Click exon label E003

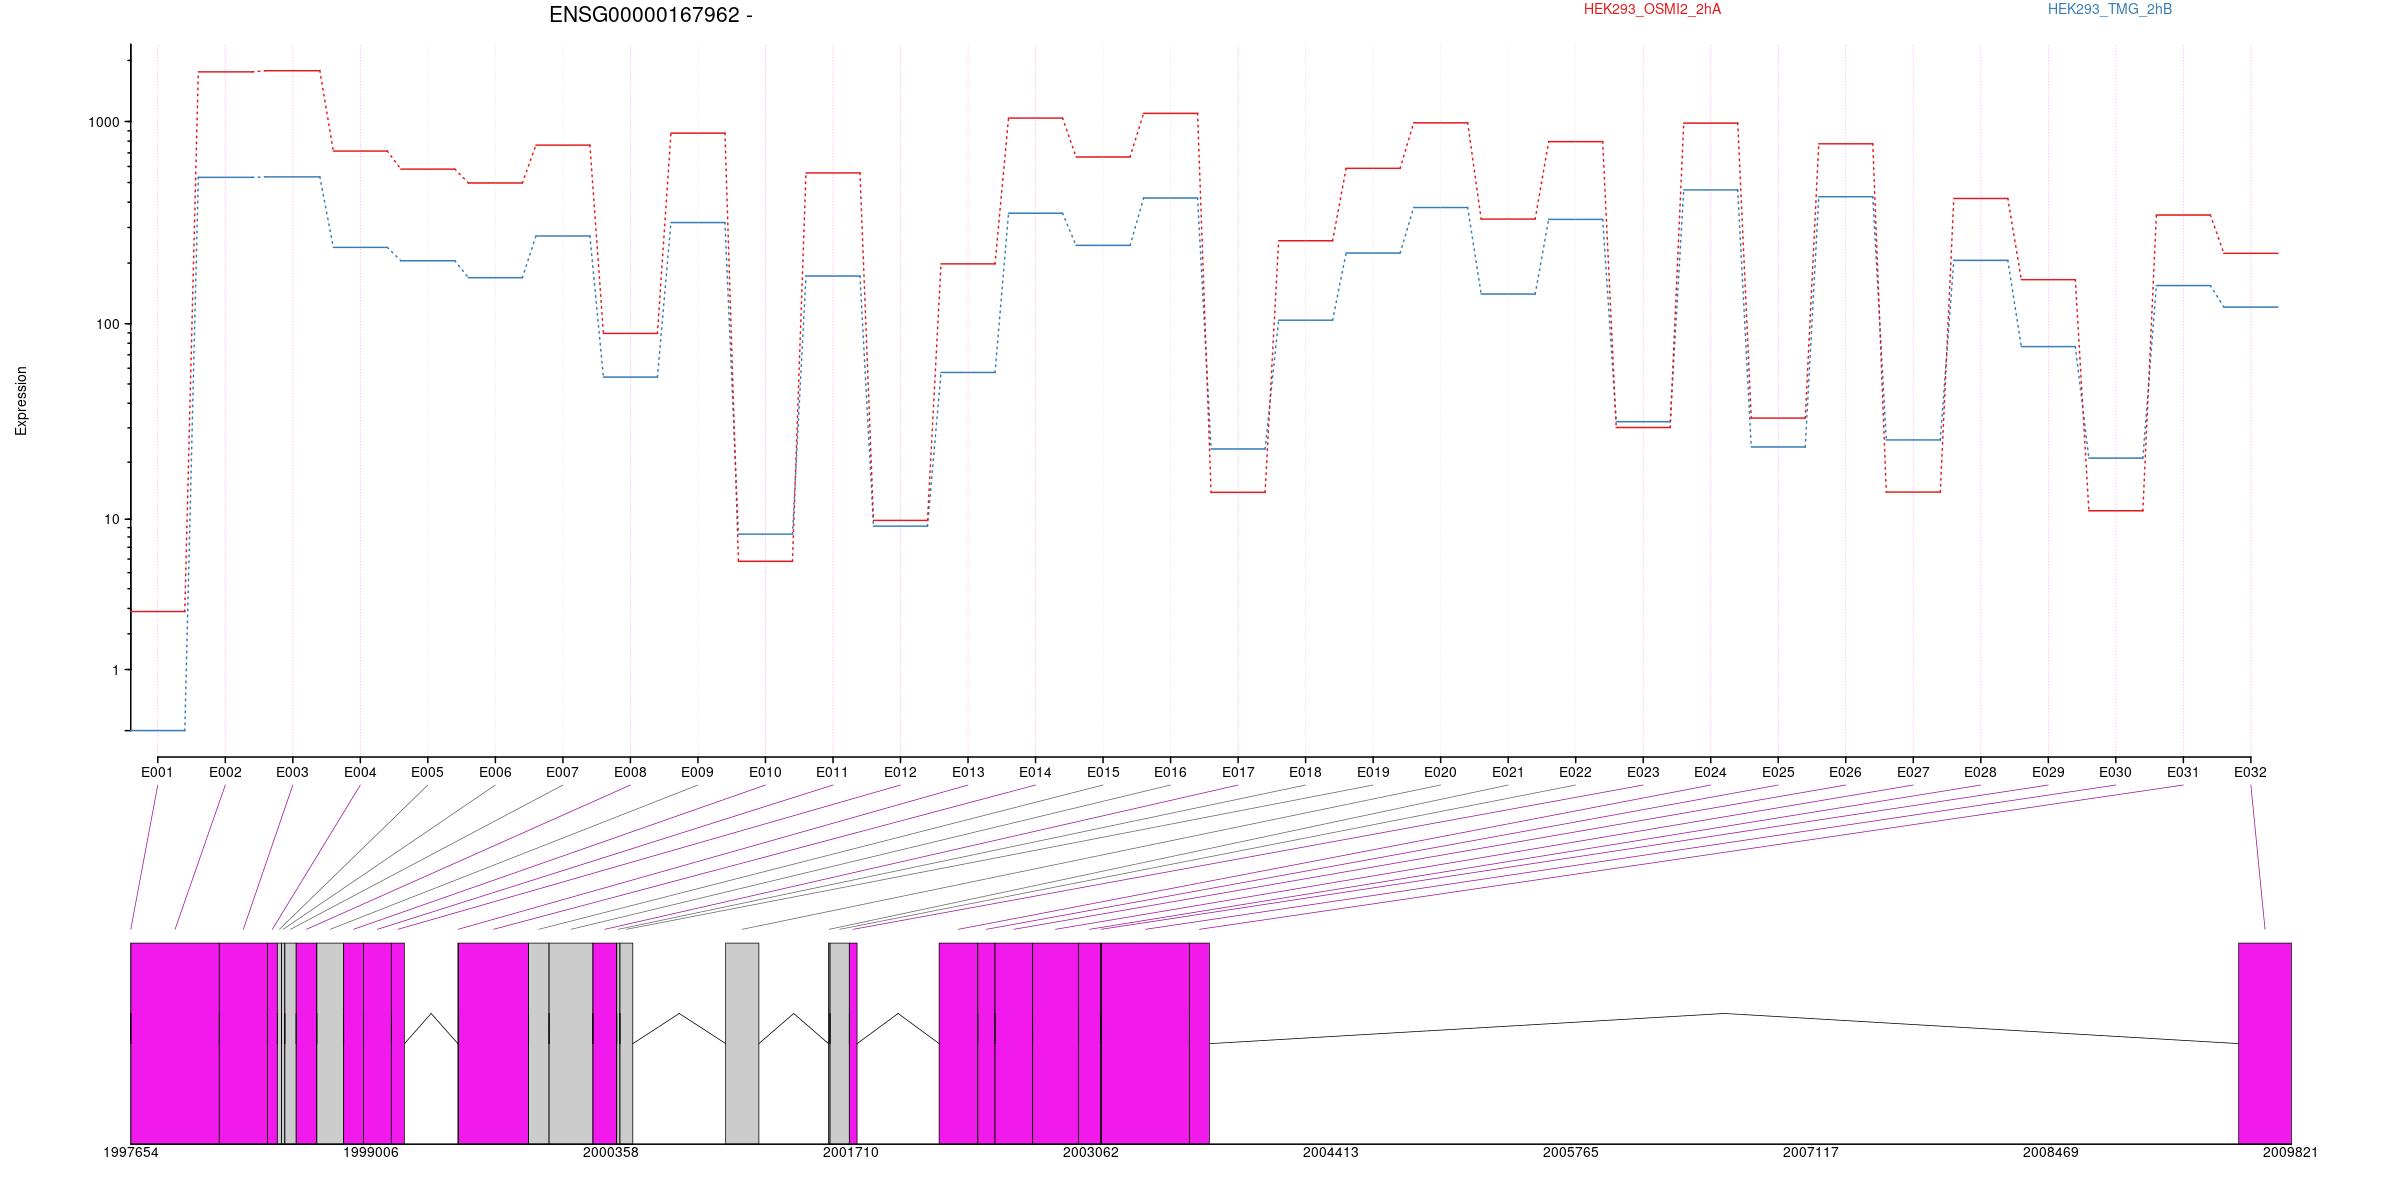click(x=292, y=772)
